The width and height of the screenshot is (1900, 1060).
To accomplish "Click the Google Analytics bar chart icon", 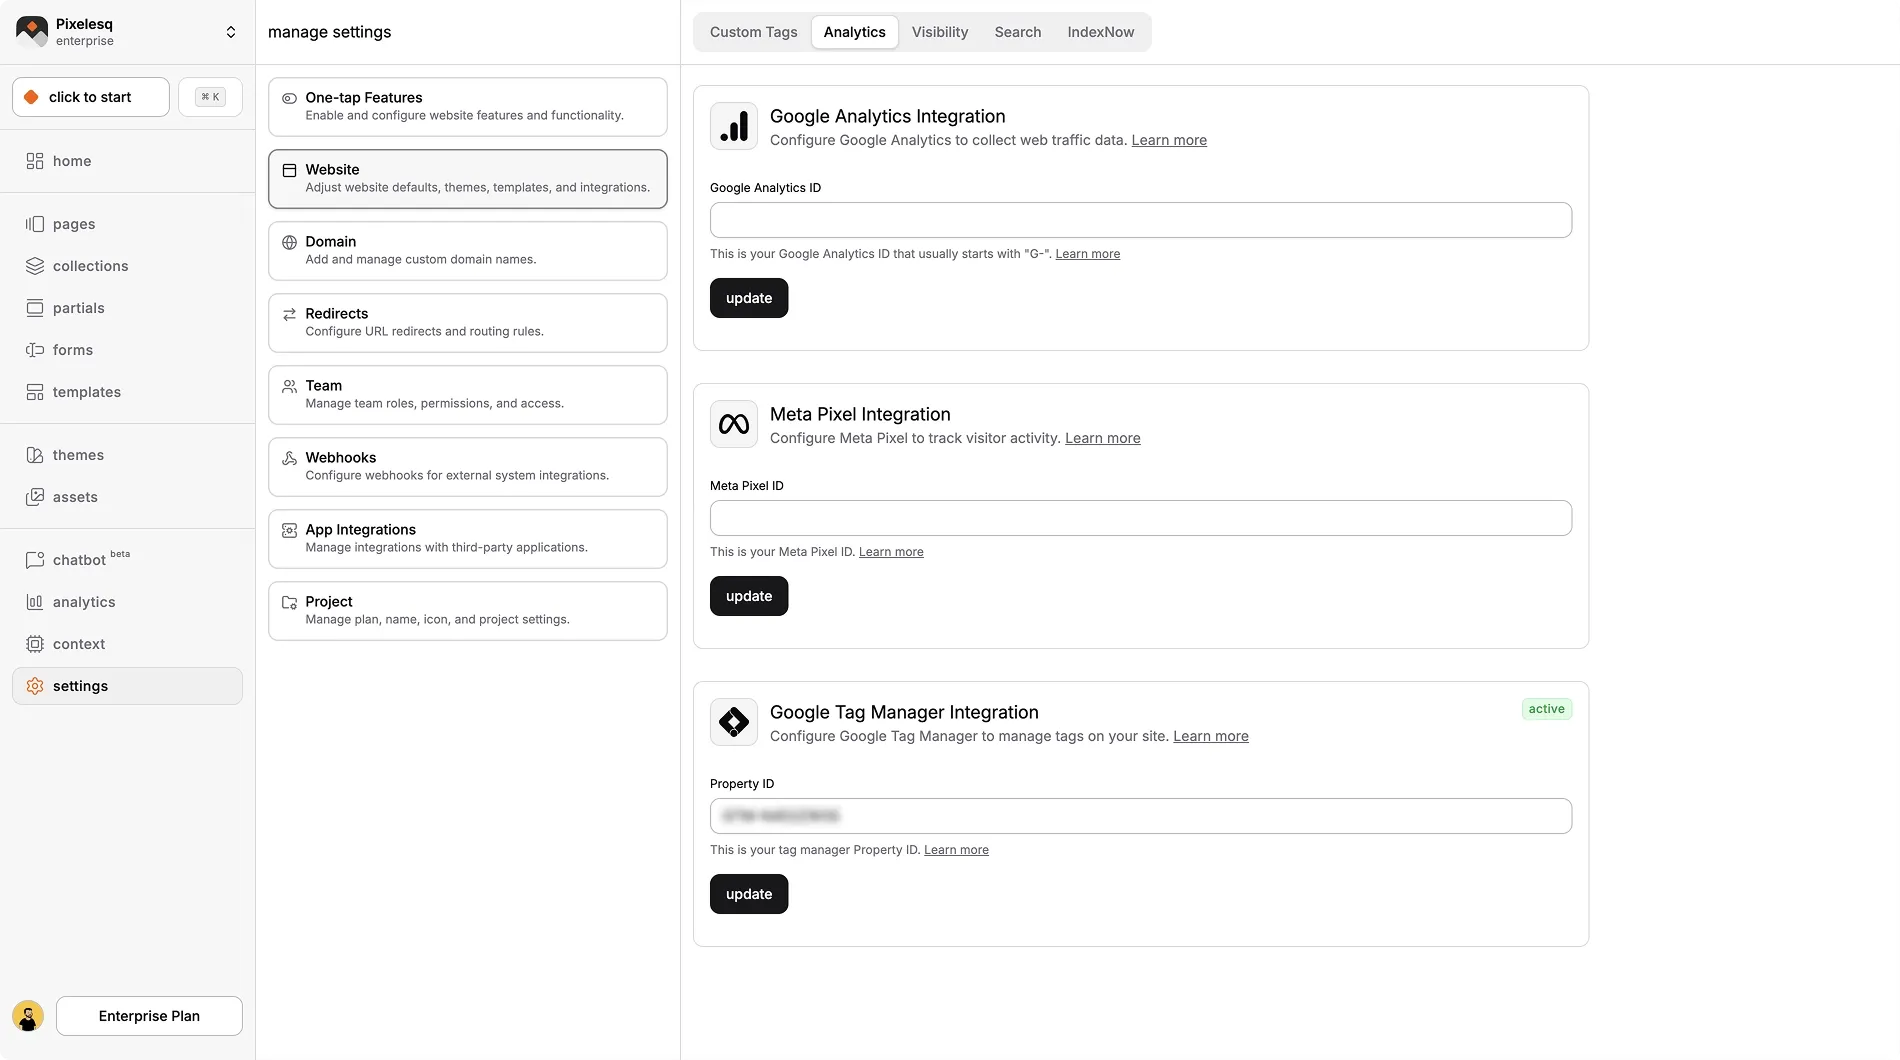I will pos(734,126).
